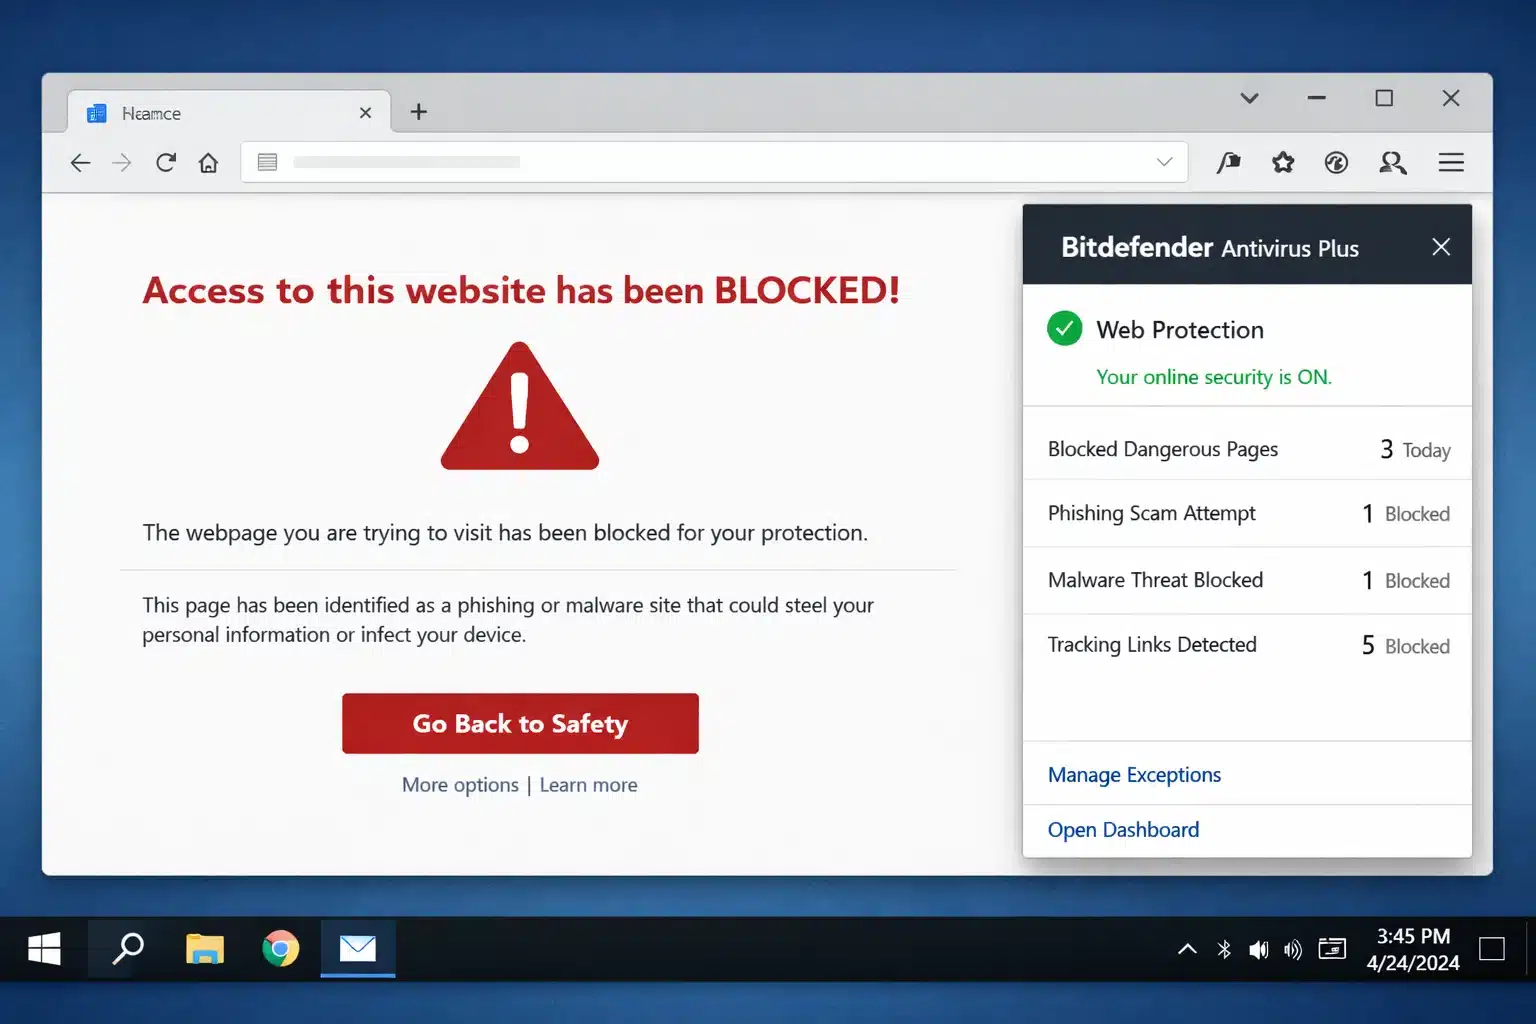Screen dimensions: 1536x1024
Task: Expand hidden tray icons with the chevron
Action: [x=1187, y=949]
